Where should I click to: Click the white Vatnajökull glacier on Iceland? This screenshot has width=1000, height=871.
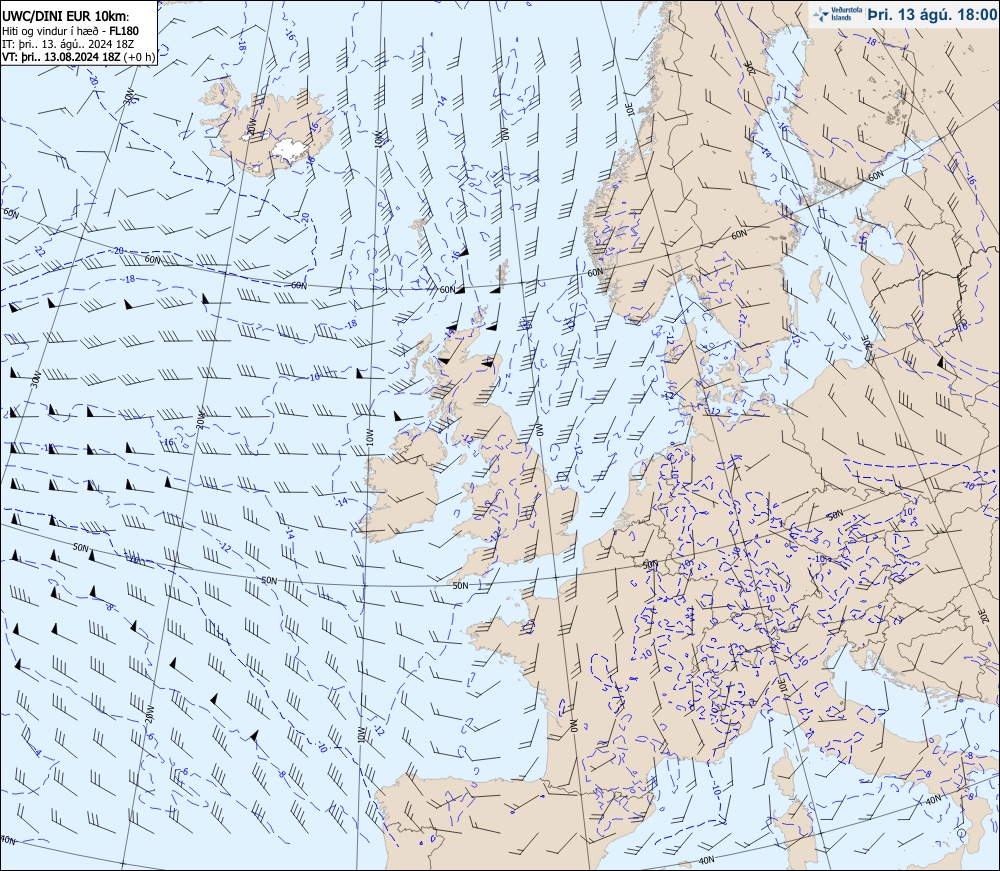[x=291, y=150]
